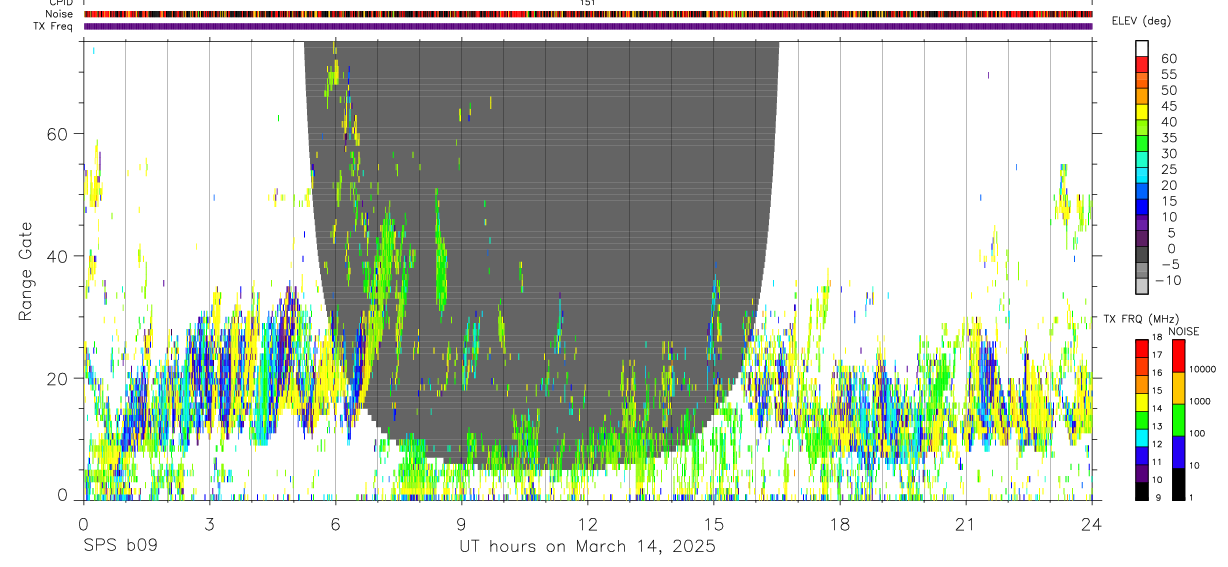Click the 30 value in ELEV legend
The image size is (1228, 567).
1168,153
